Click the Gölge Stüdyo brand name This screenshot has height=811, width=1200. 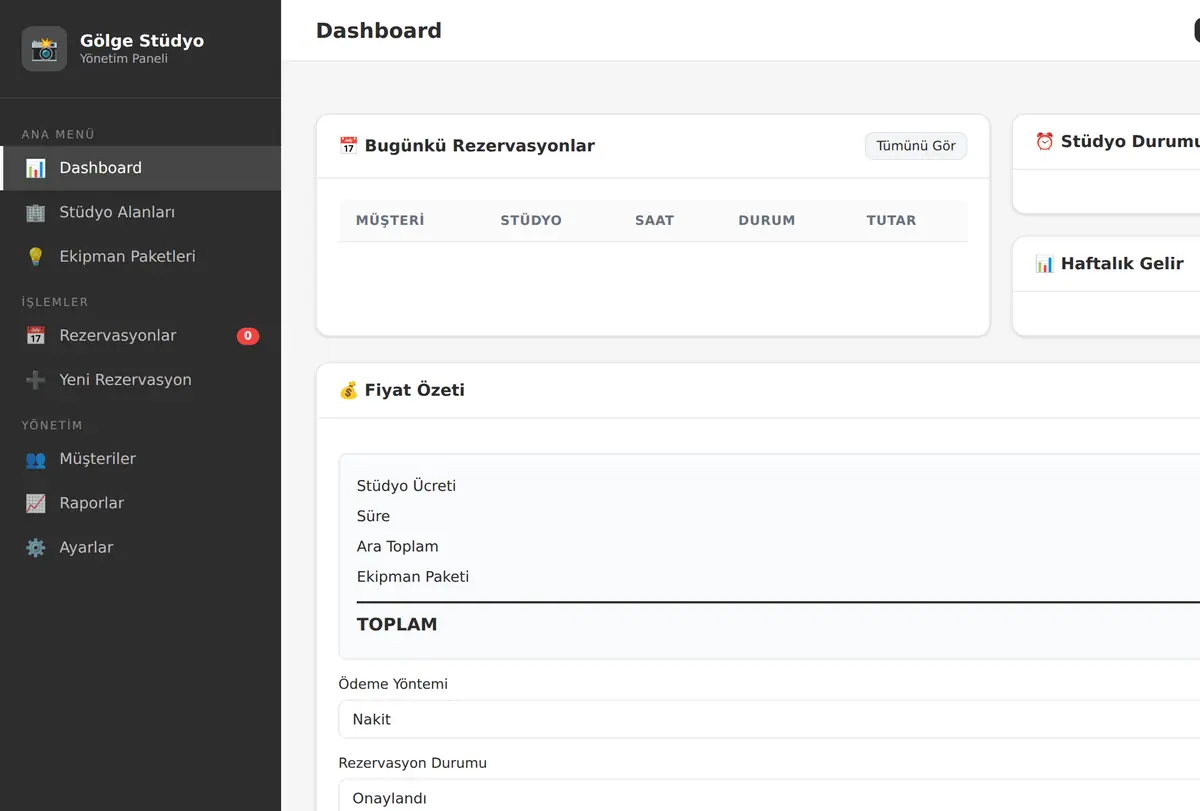pyautogui.click(x=142, y=41)
